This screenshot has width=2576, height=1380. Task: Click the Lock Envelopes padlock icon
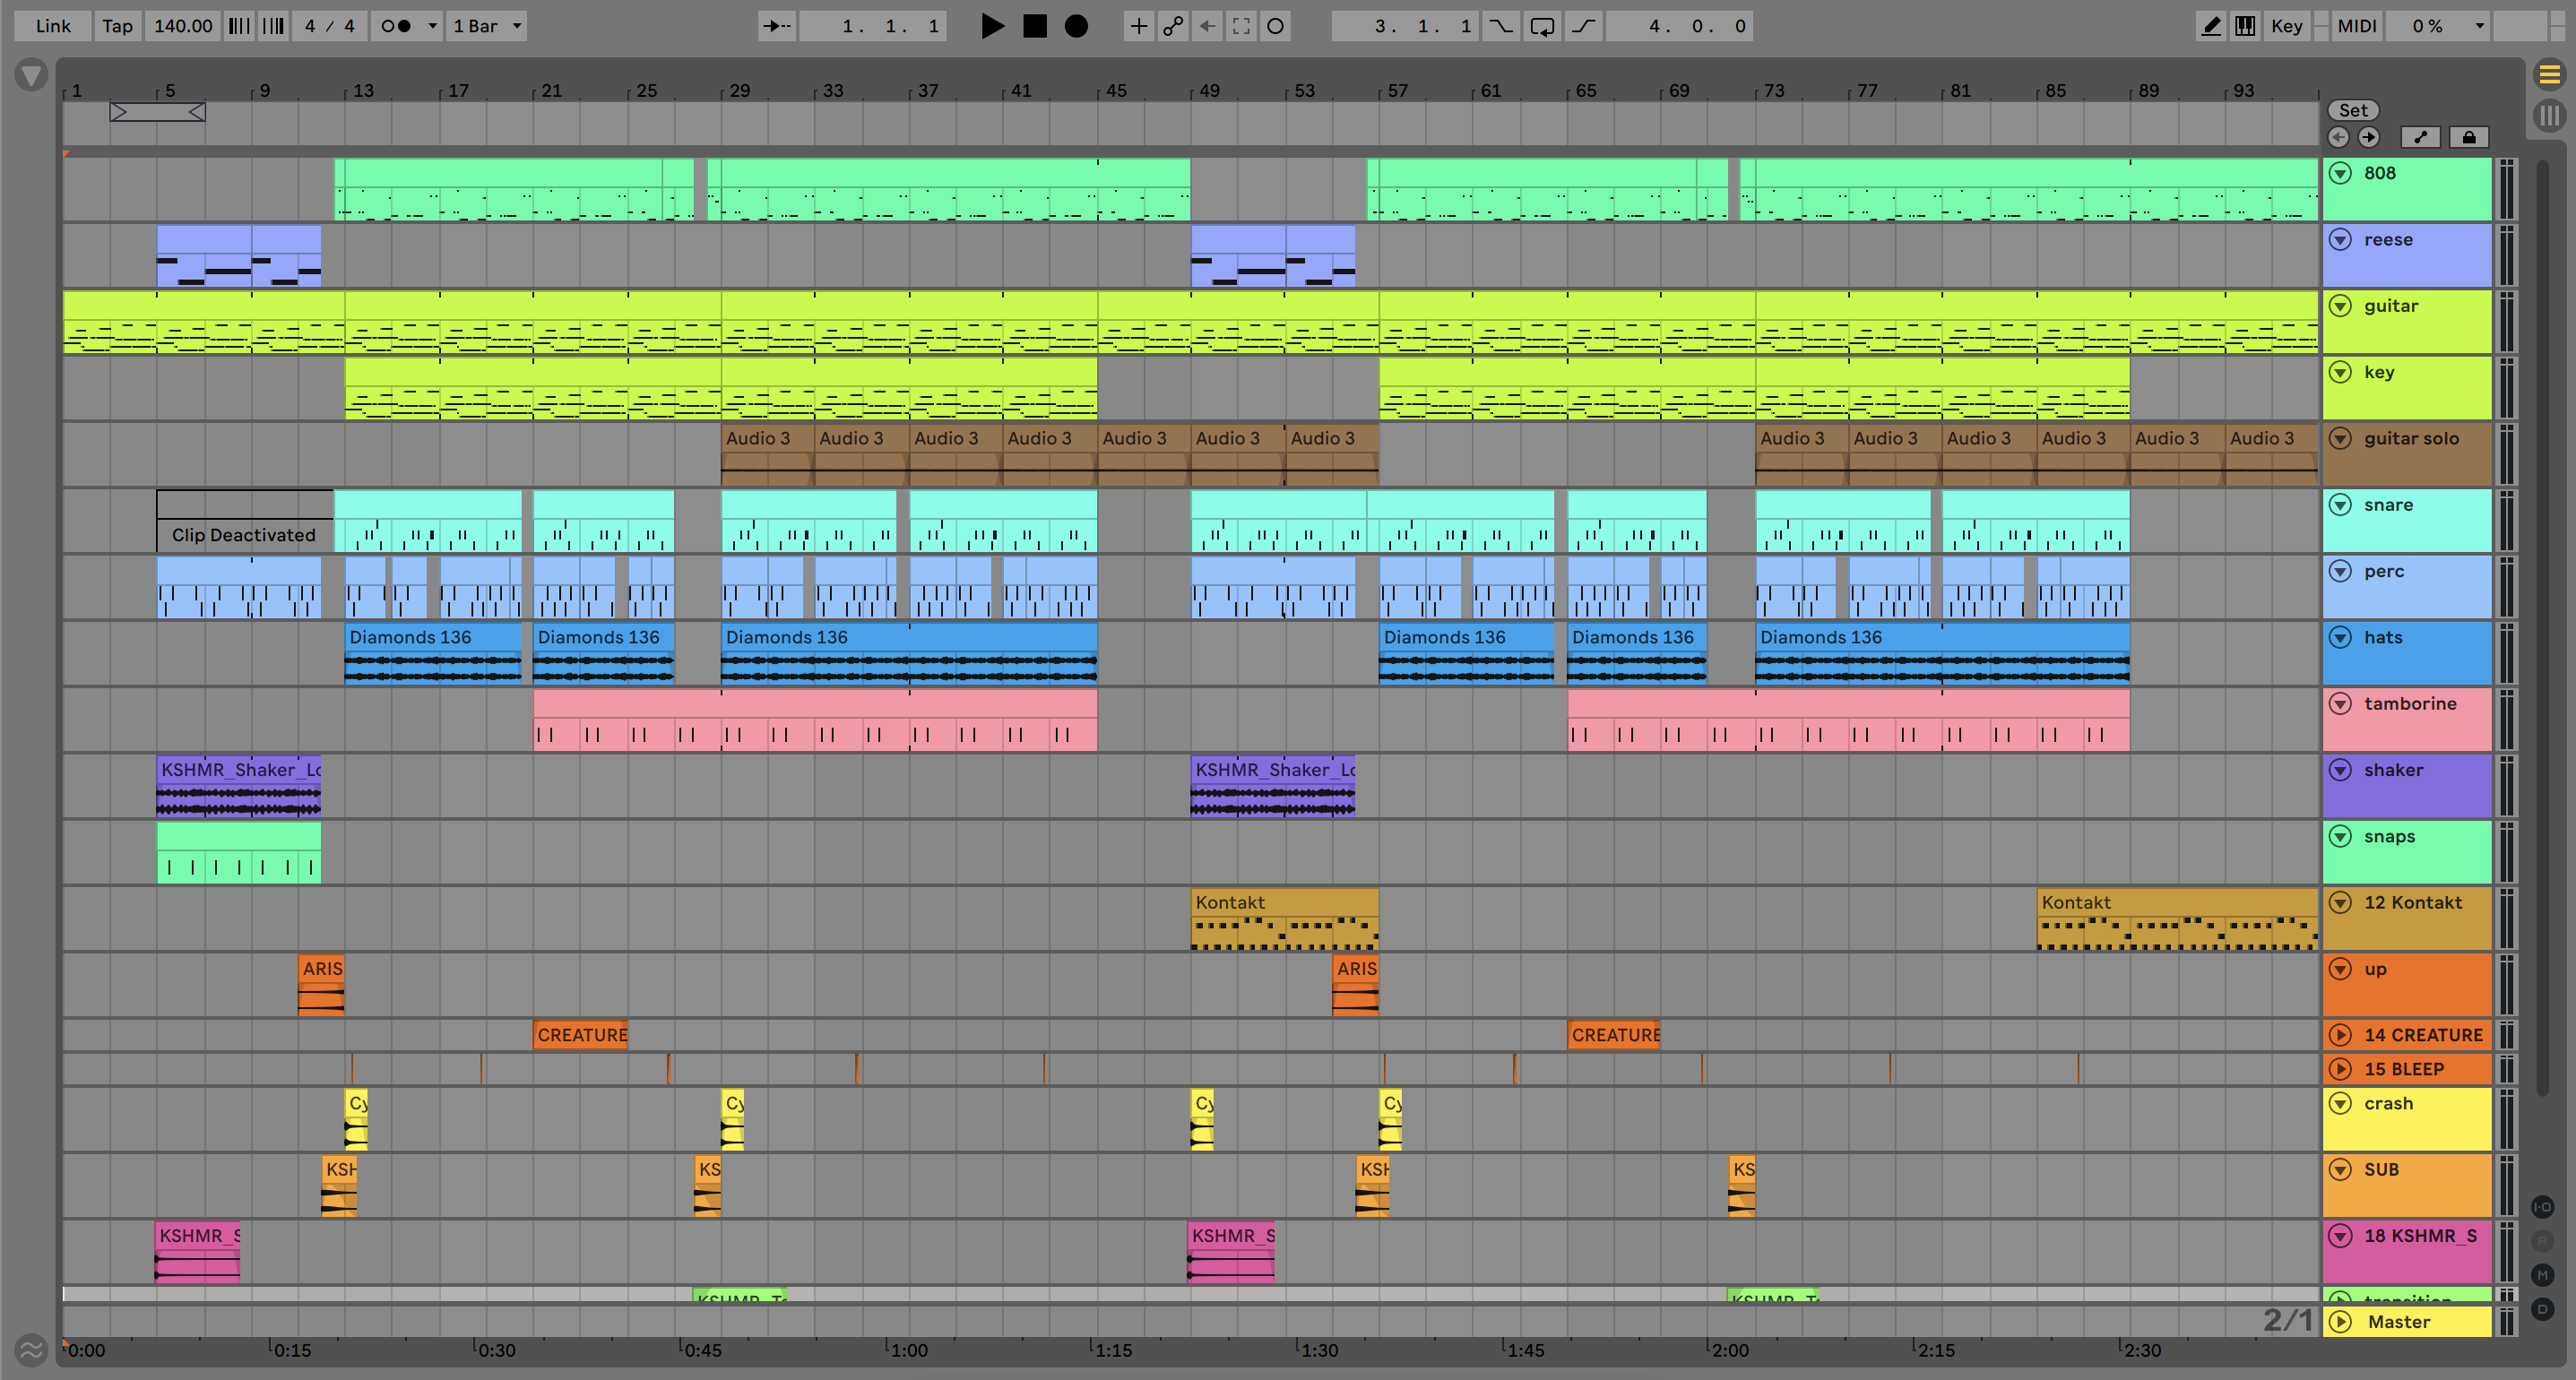point(2468,137)
